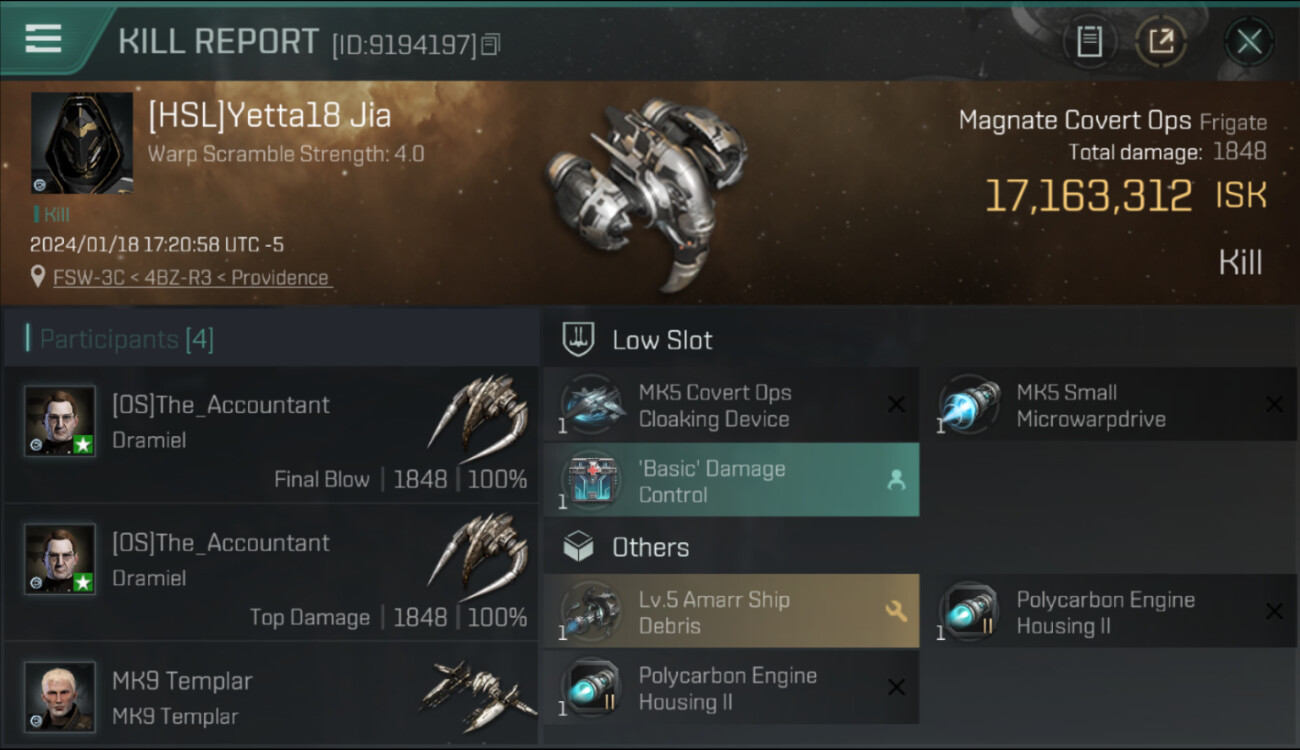Click the Others section cube icon

[x=579, y=547]
